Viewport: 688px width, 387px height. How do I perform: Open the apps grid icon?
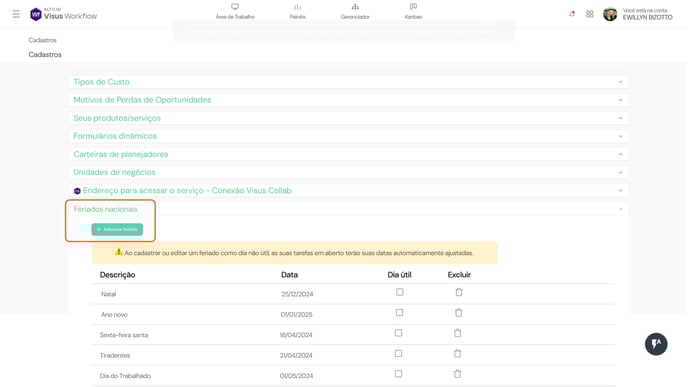point(590,14)
